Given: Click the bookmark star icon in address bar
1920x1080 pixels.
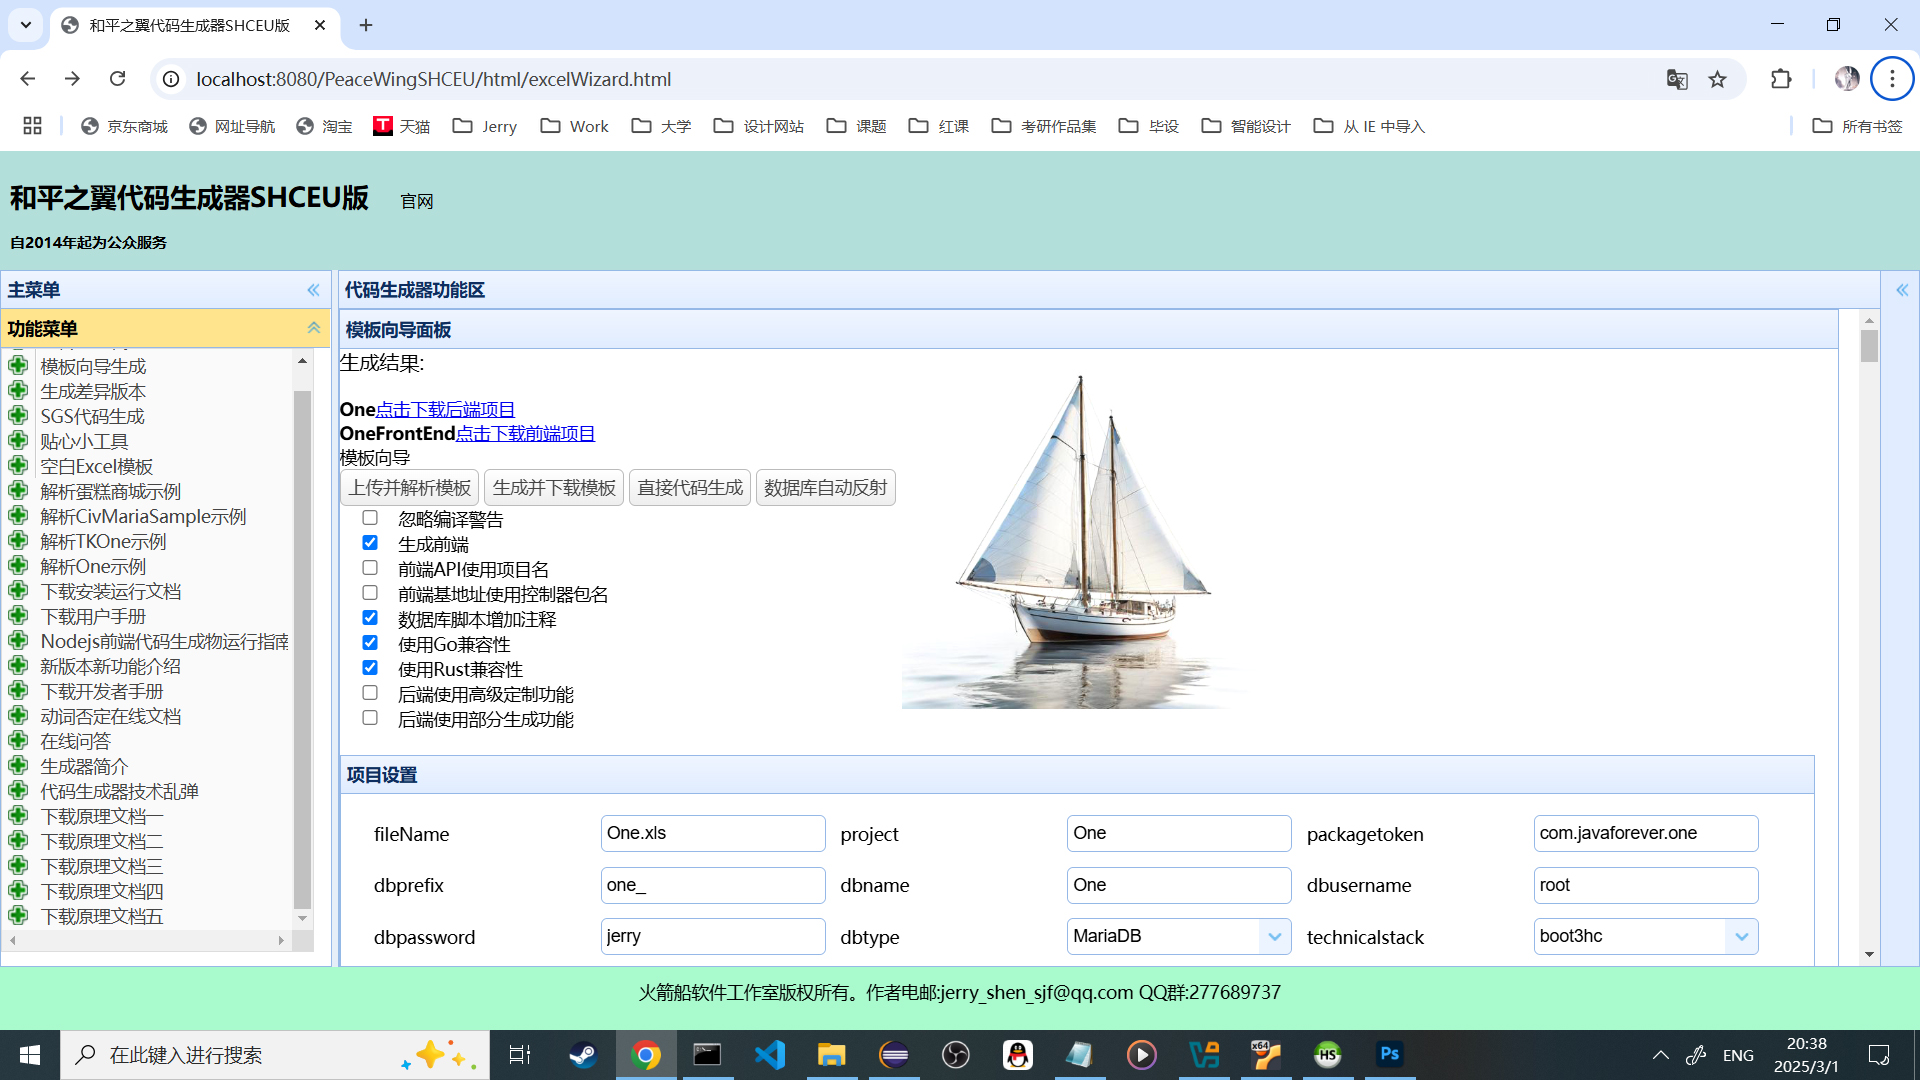Looking at the screenshot, I should (x=1717, y=79).
